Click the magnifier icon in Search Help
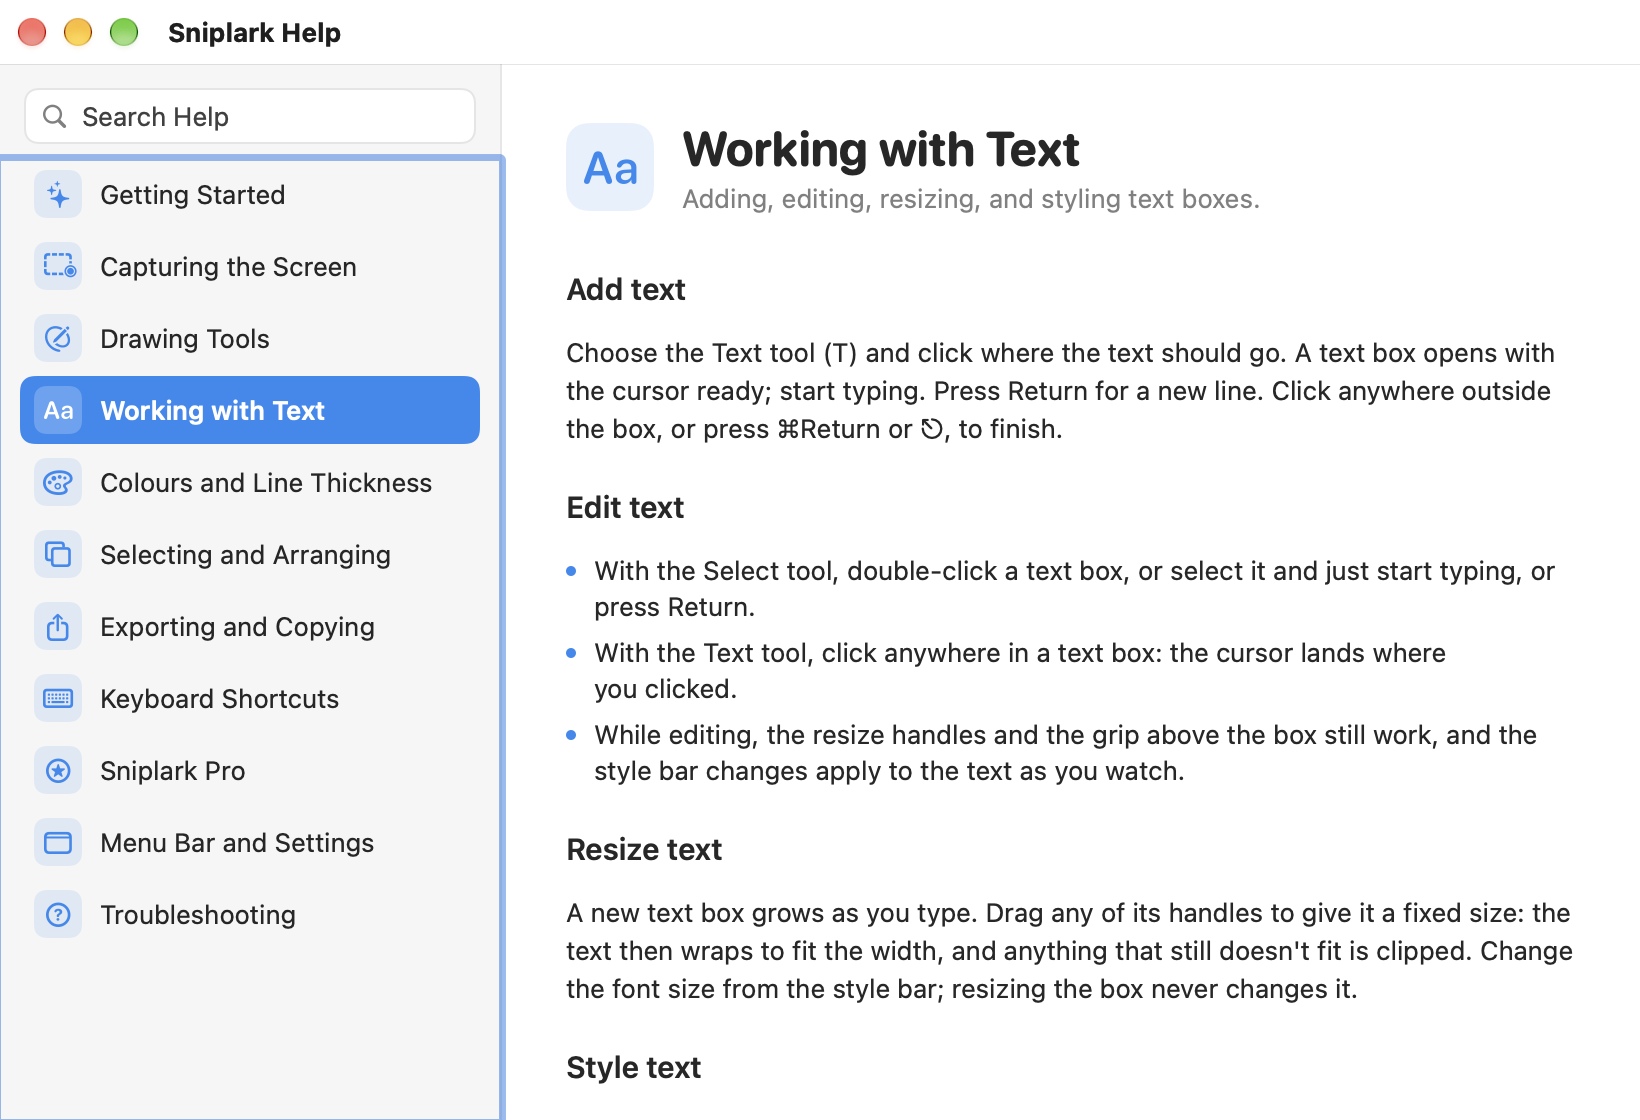 pyautogui.click(x=55, y=117)
